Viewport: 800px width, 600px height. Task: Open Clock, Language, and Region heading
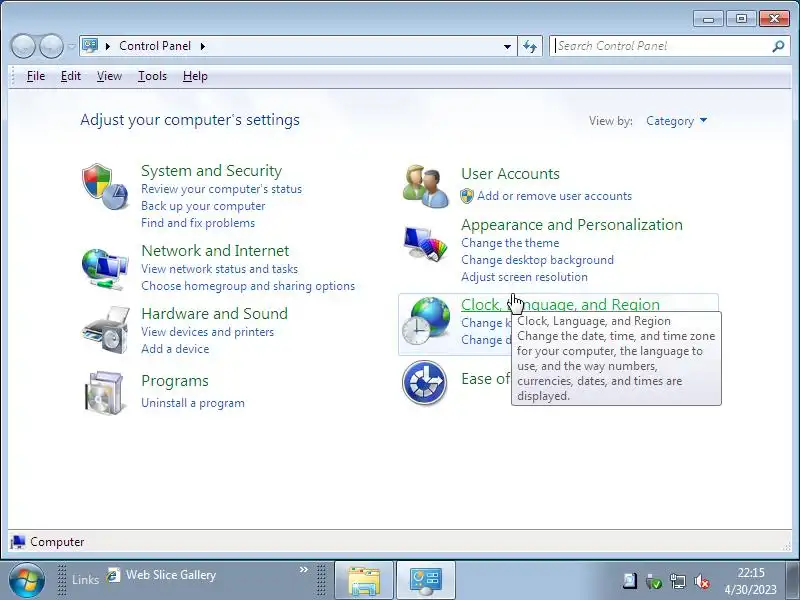tap(560, 305)
